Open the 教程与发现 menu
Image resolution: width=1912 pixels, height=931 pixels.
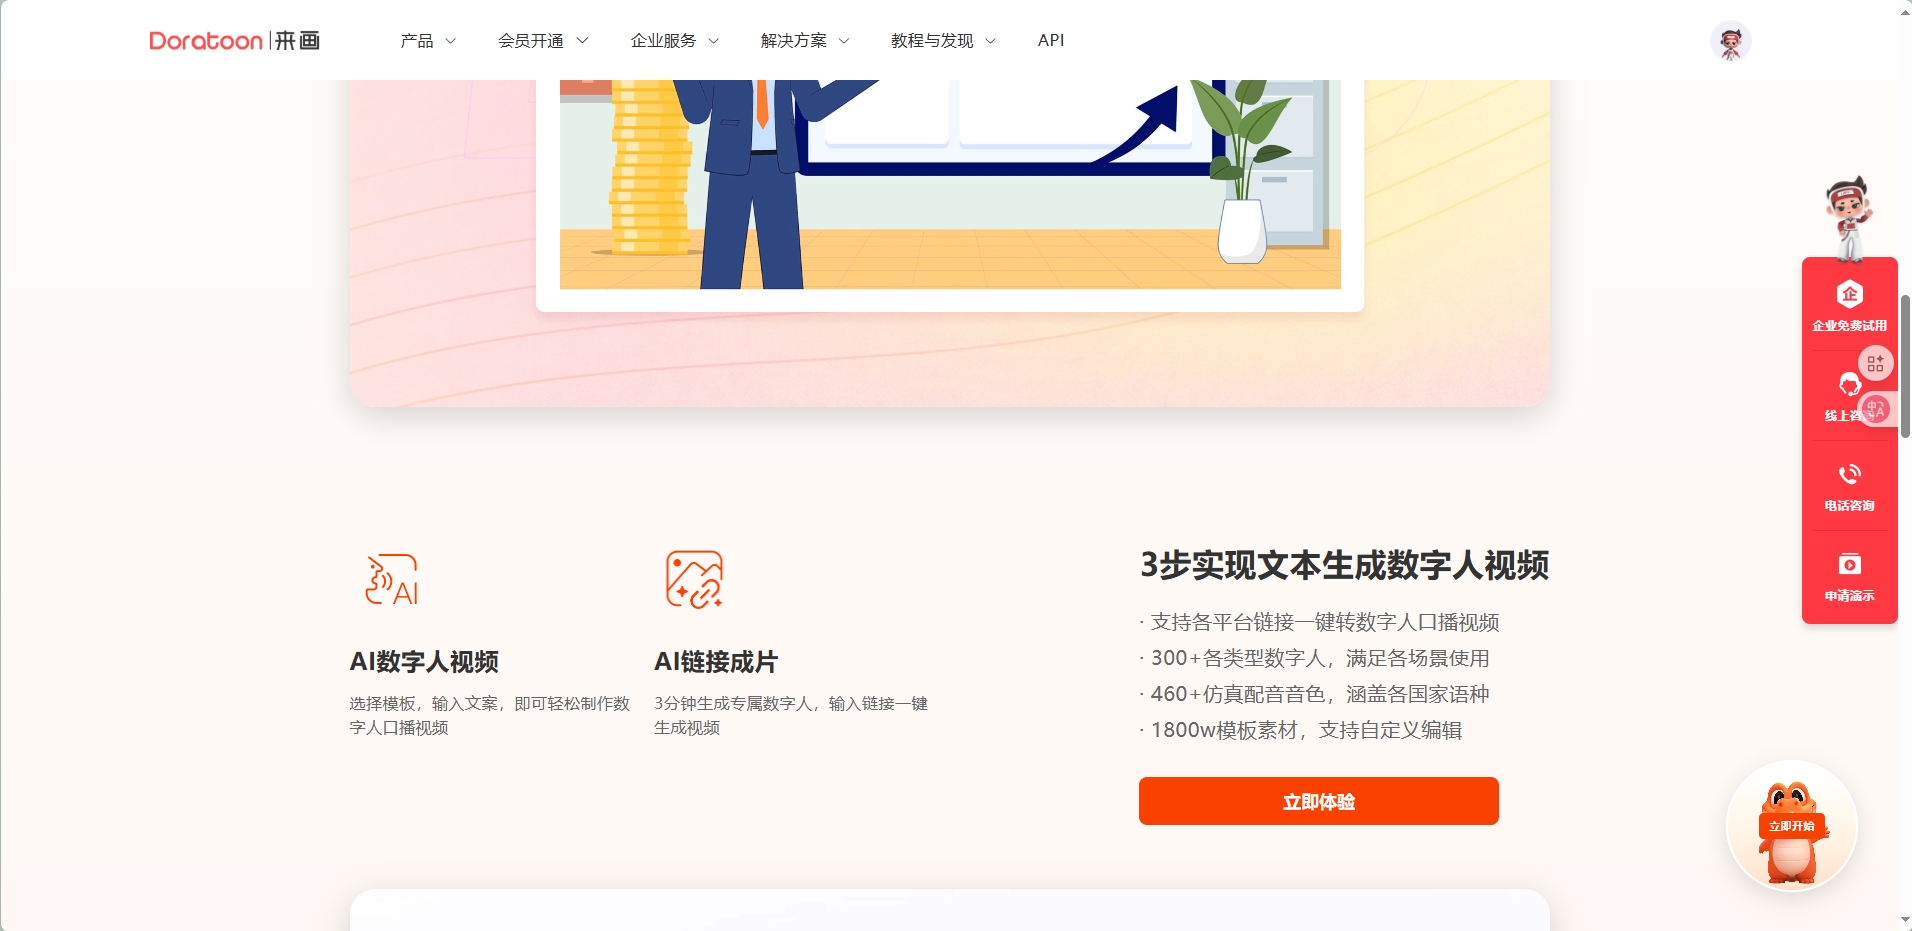coord(943,40)
